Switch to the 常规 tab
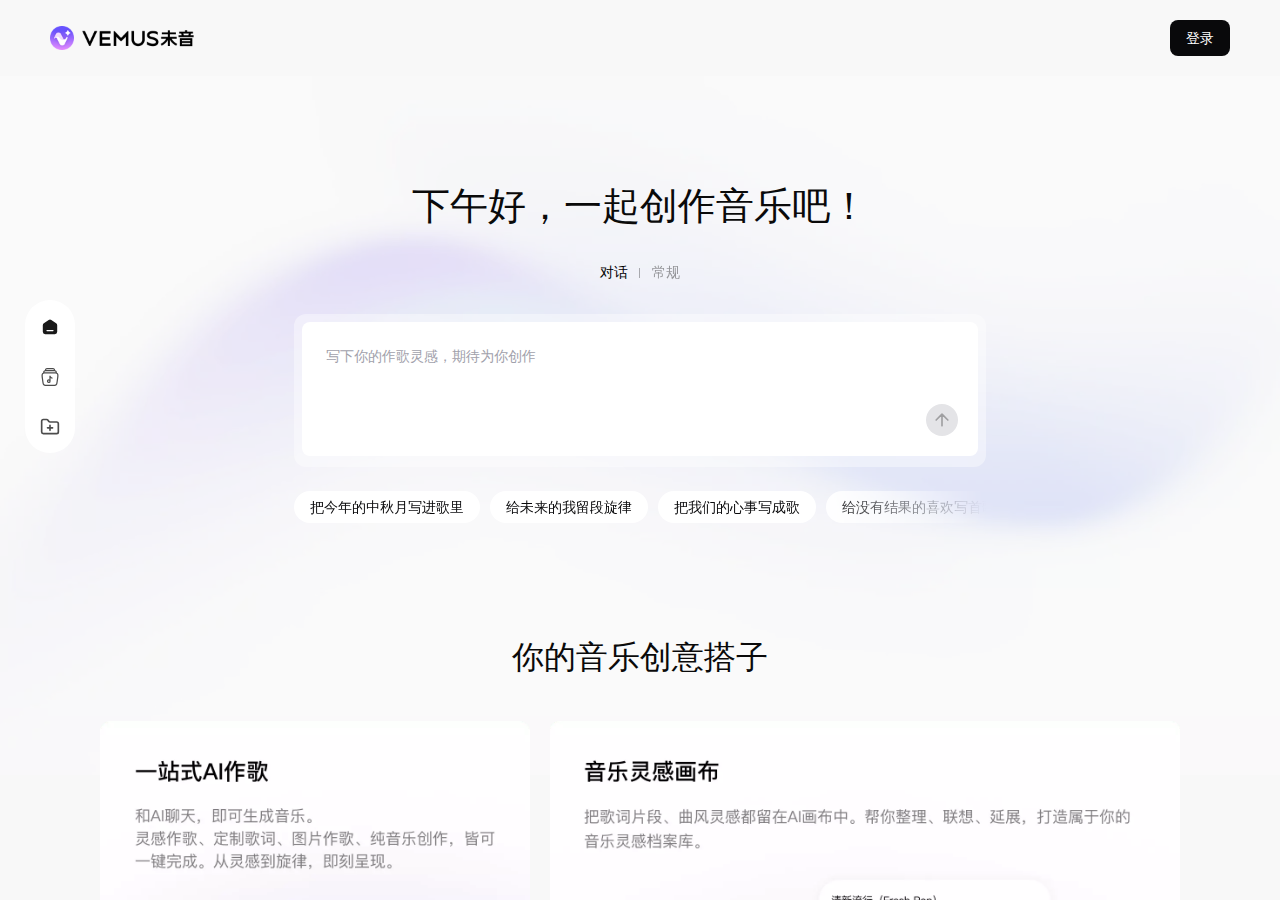 [666, 272]
